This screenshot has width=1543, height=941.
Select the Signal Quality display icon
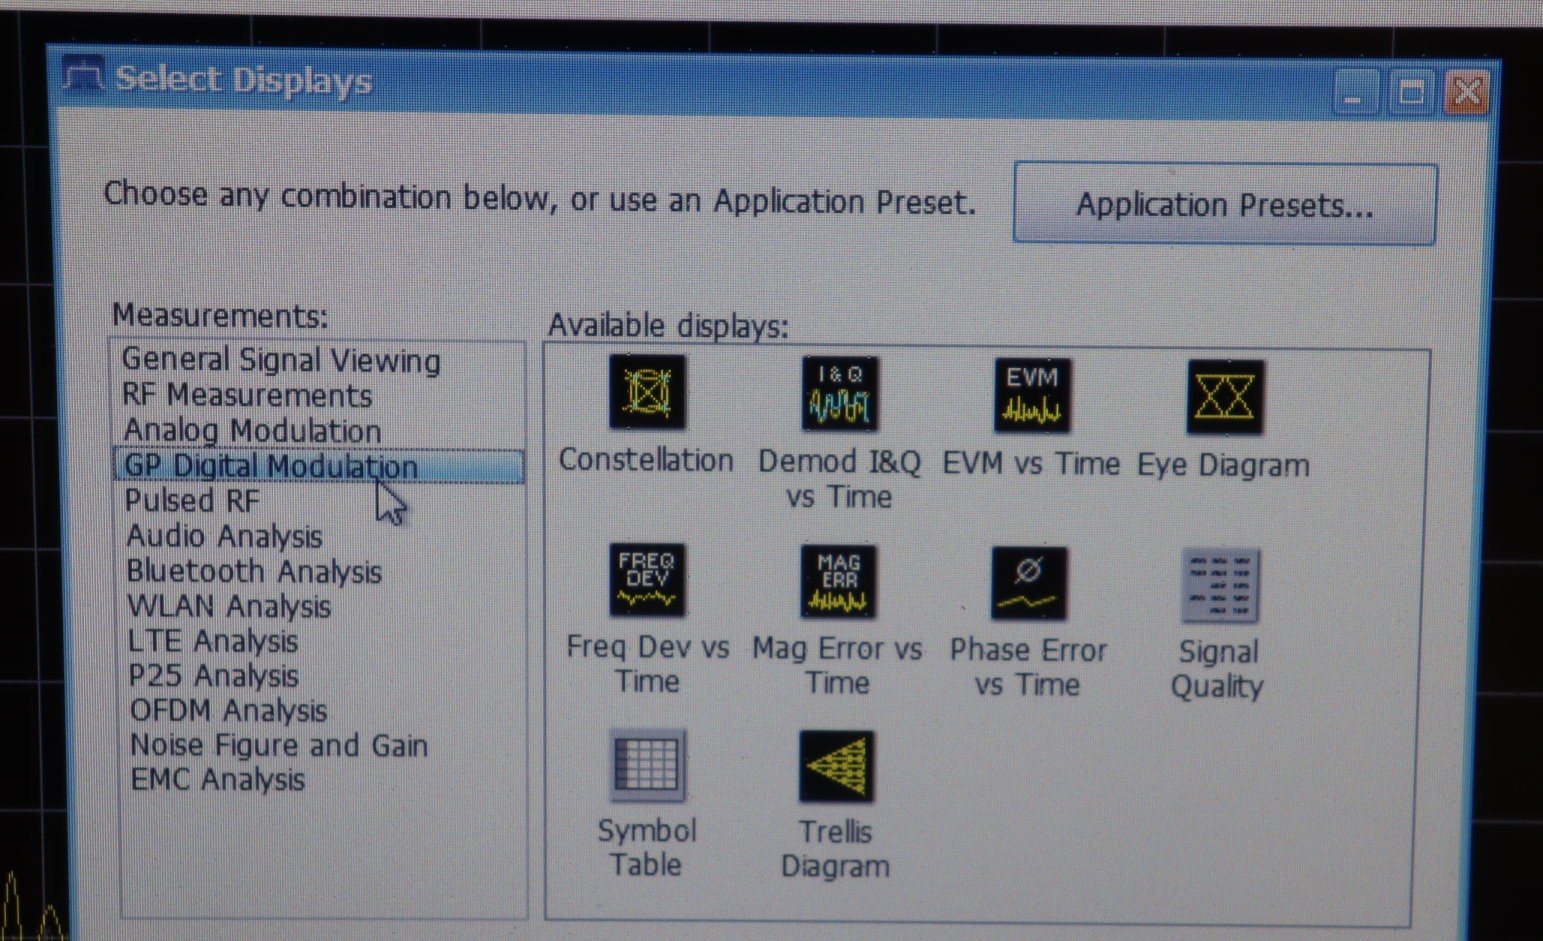pos(1220,585)
